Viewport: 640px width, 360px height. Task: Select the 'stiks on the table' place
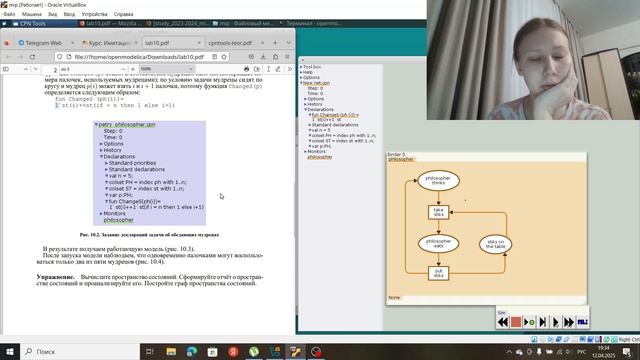(496, 244)
